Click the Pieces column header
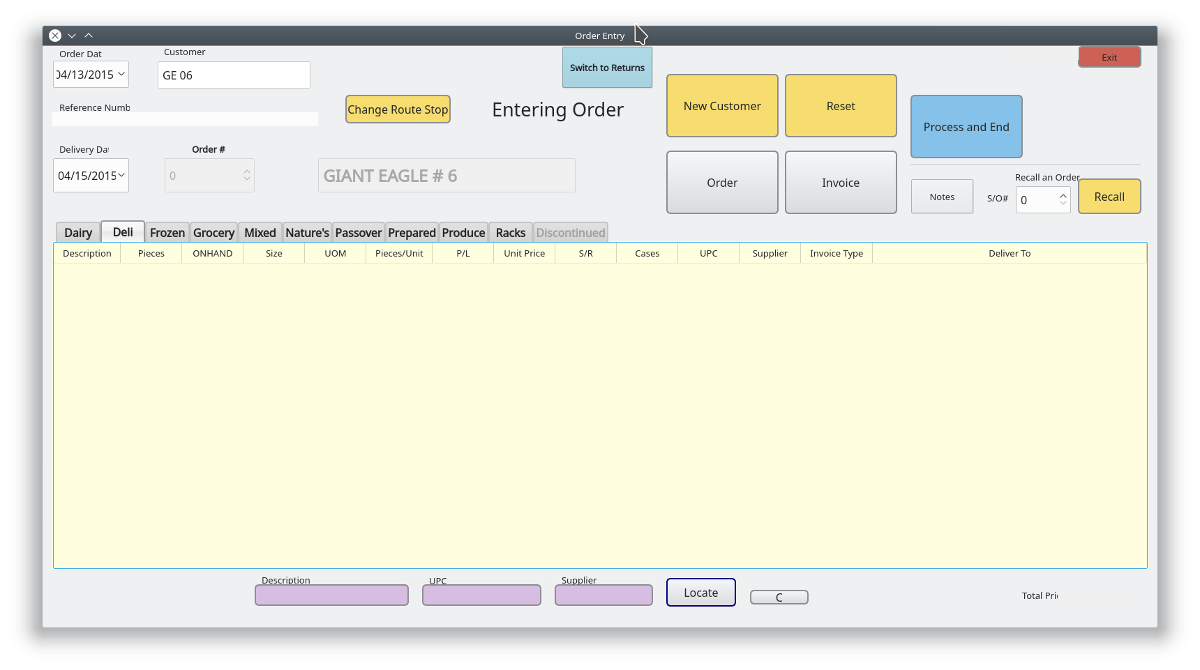This screenshot has height=670, width=1200. (151, 253)
